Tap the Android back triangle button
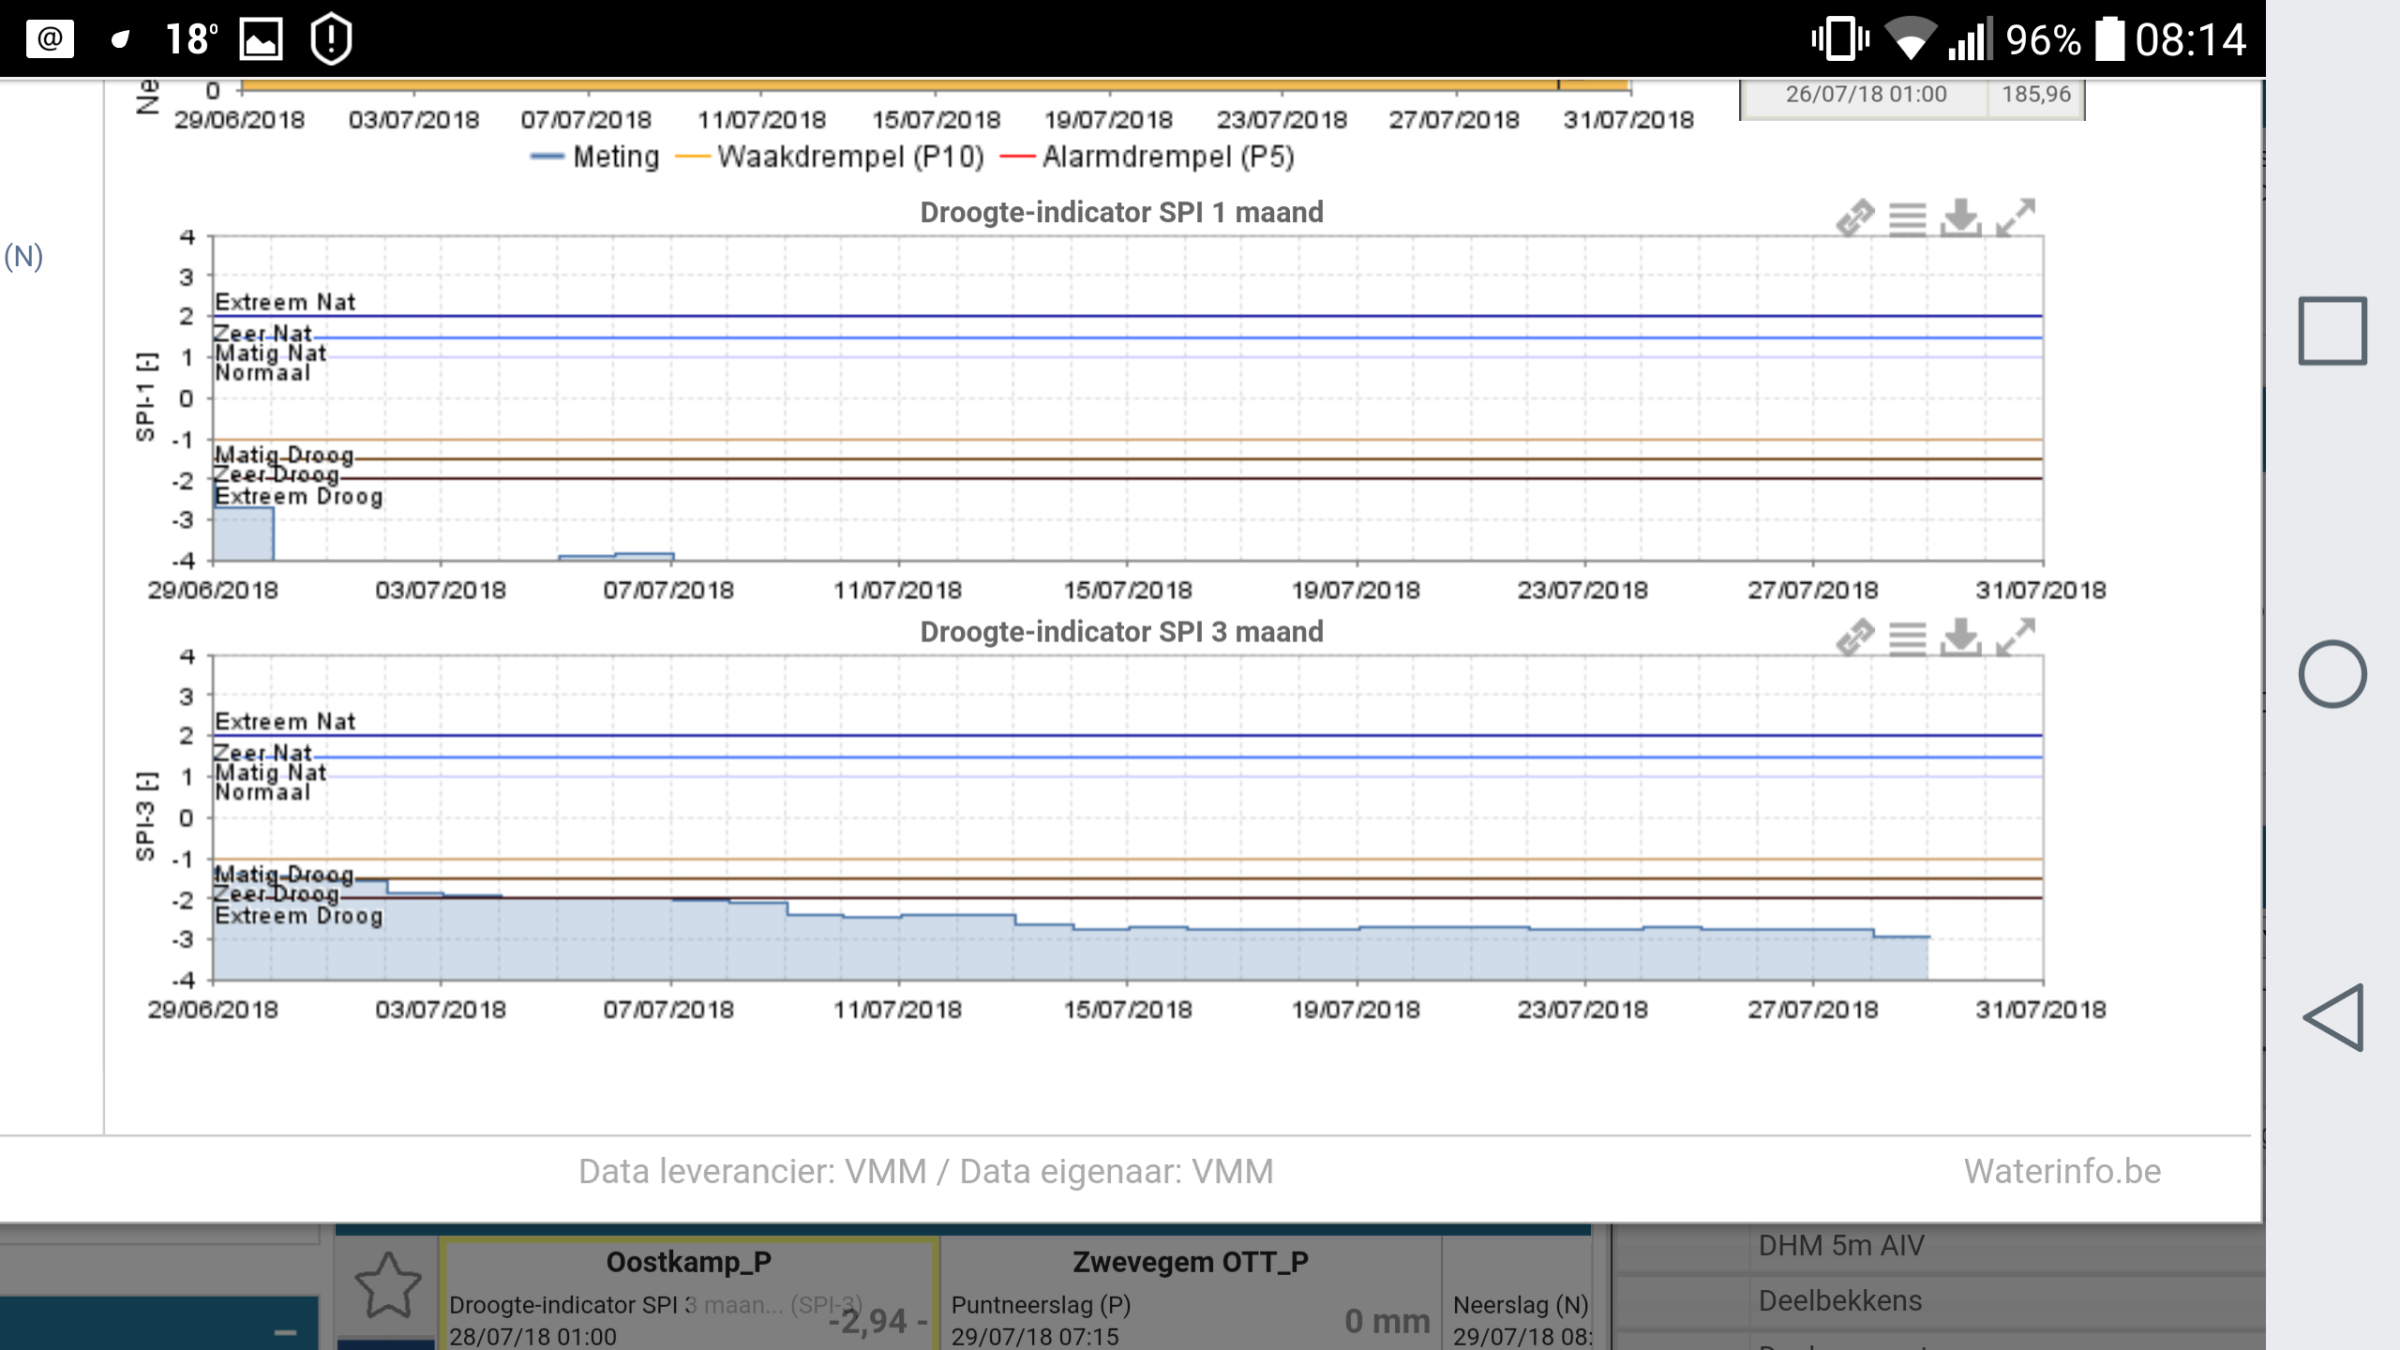 pos(2334,1018)
